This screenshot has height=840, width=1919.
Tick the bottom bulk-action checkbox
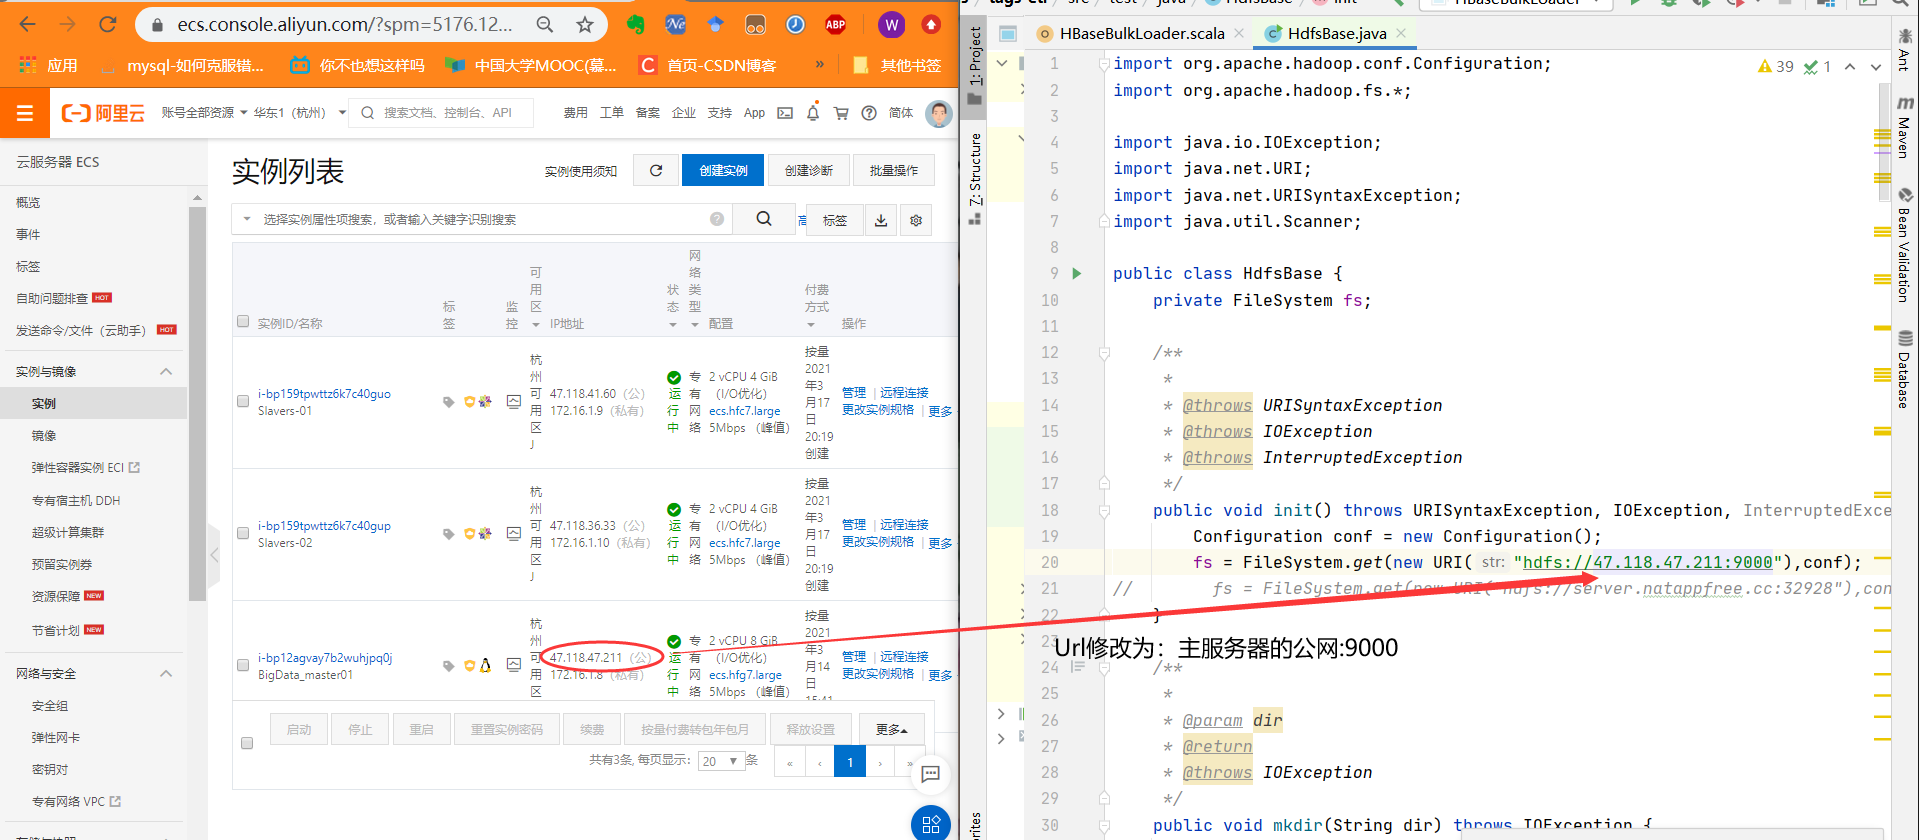247,743
